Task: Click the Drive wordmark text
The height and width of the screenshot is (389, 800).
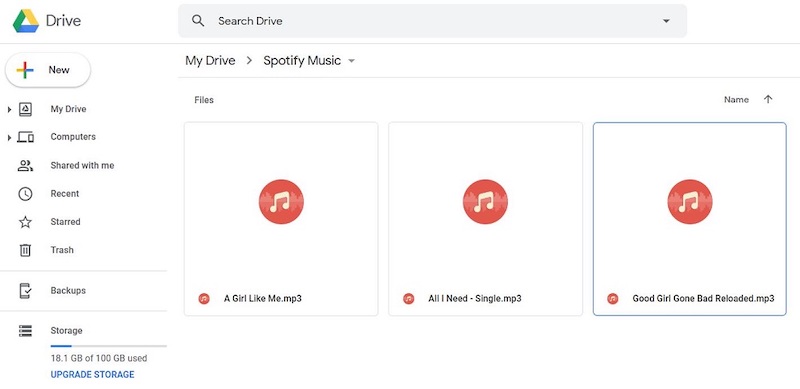Action: point(63,21)
